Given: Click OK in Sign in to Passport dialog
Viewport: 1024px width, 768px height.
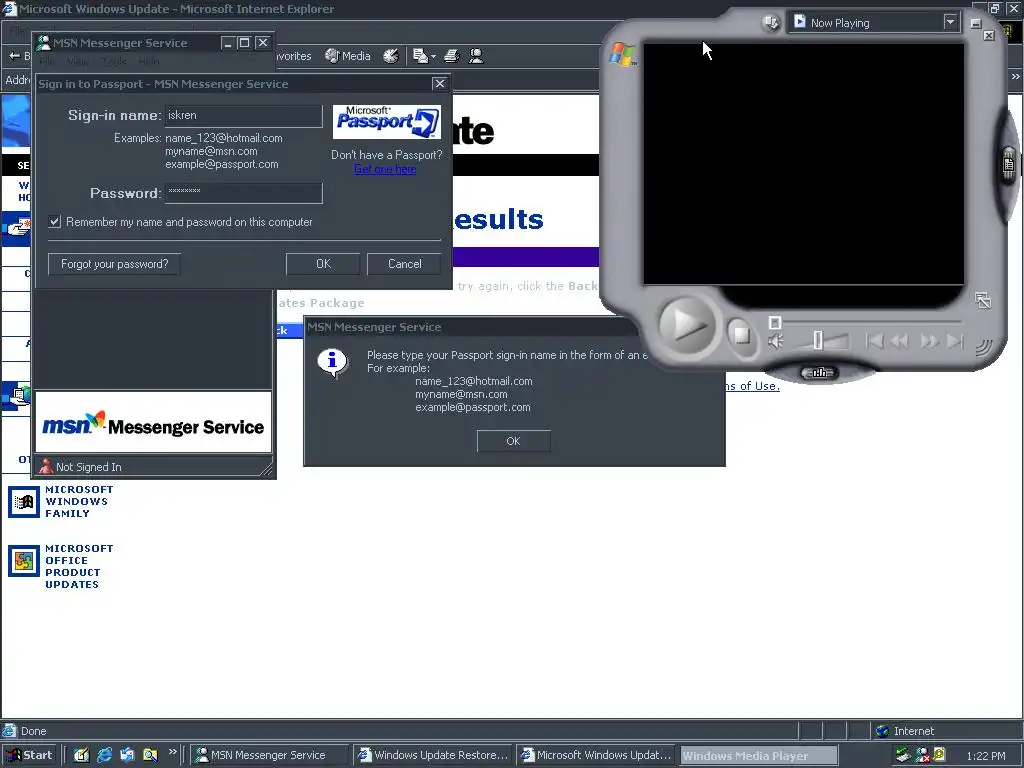Looking at the screenshot, I should coord(323,264).
